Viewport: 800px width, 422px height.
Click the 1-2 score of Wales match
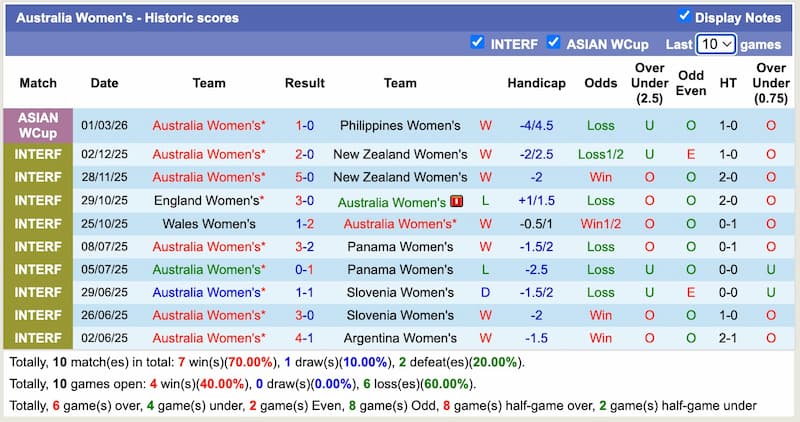304,224
